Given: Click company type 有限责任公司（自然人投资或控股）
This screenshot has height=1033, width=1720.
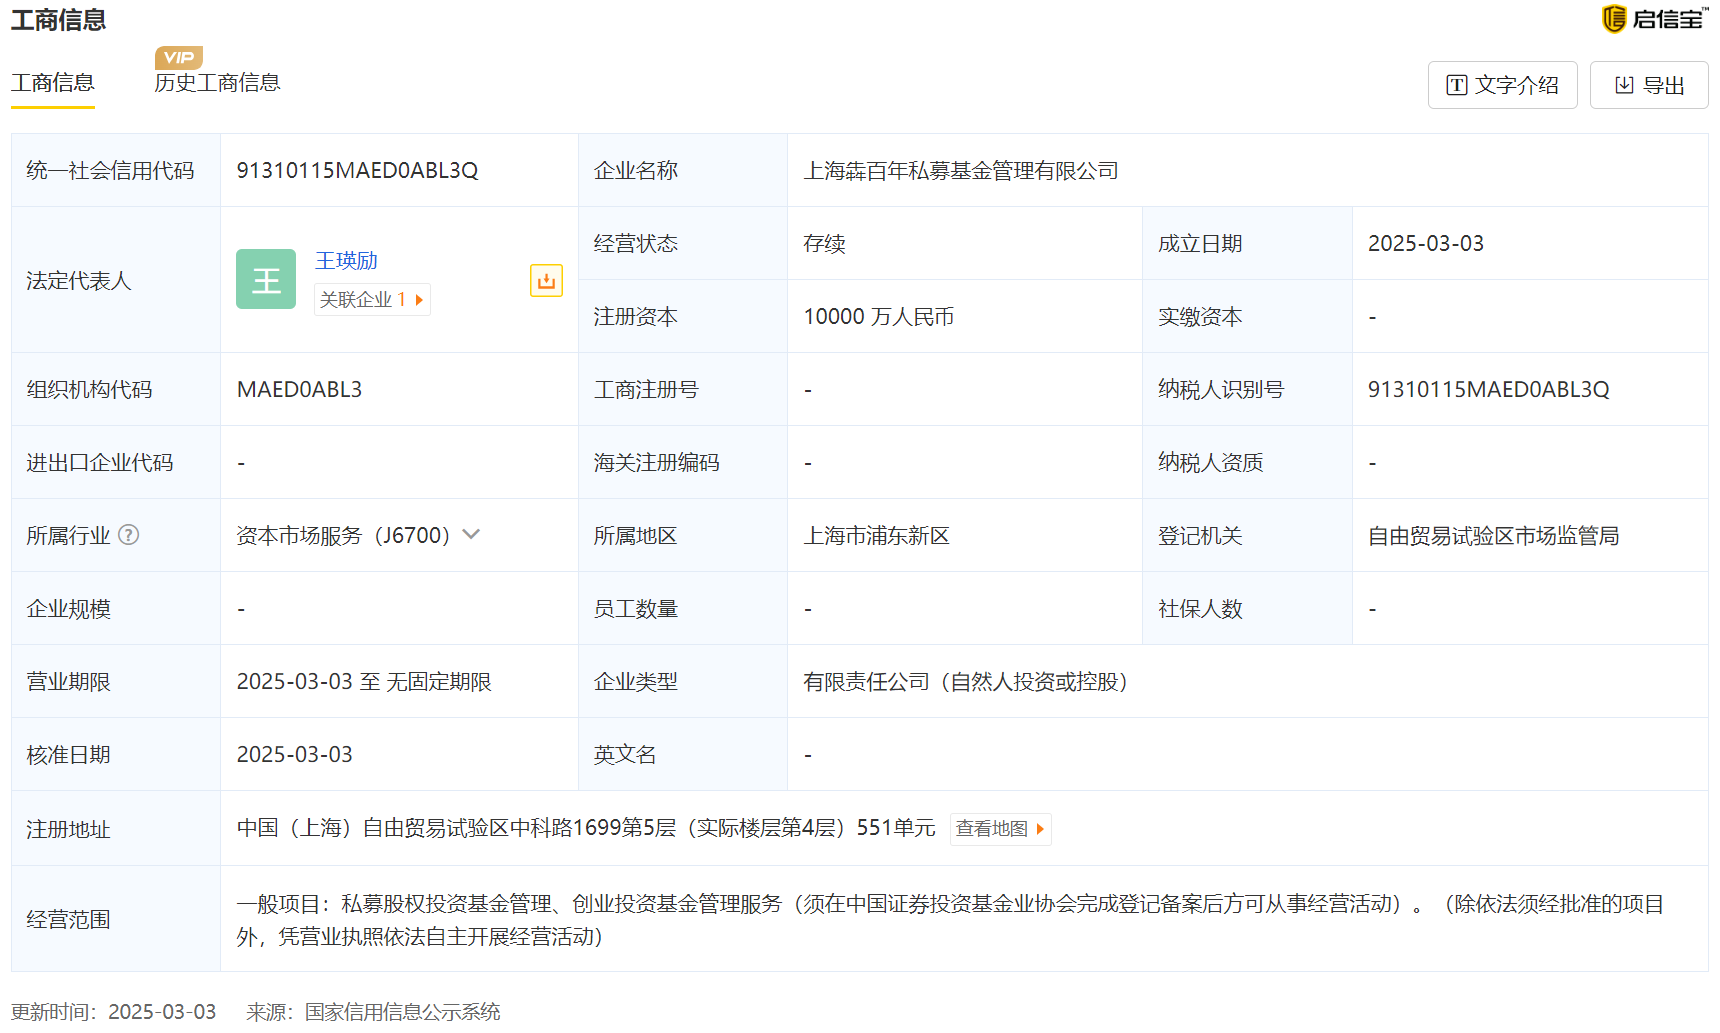Looking at the screenshot, I should click(x=970, y=682).
